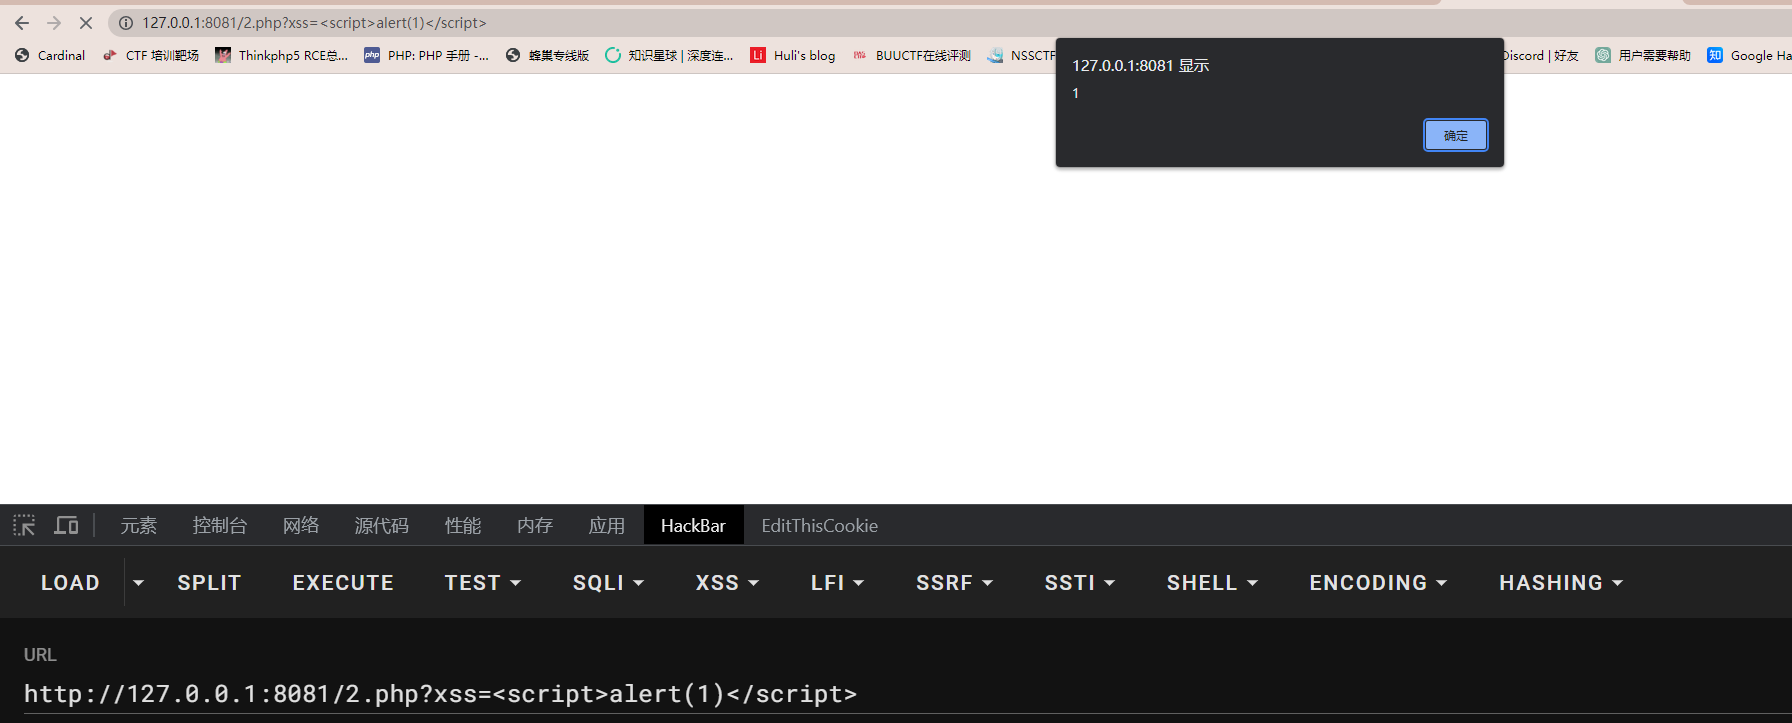Open the Google Ha bookmark

tap(1749, 56)
